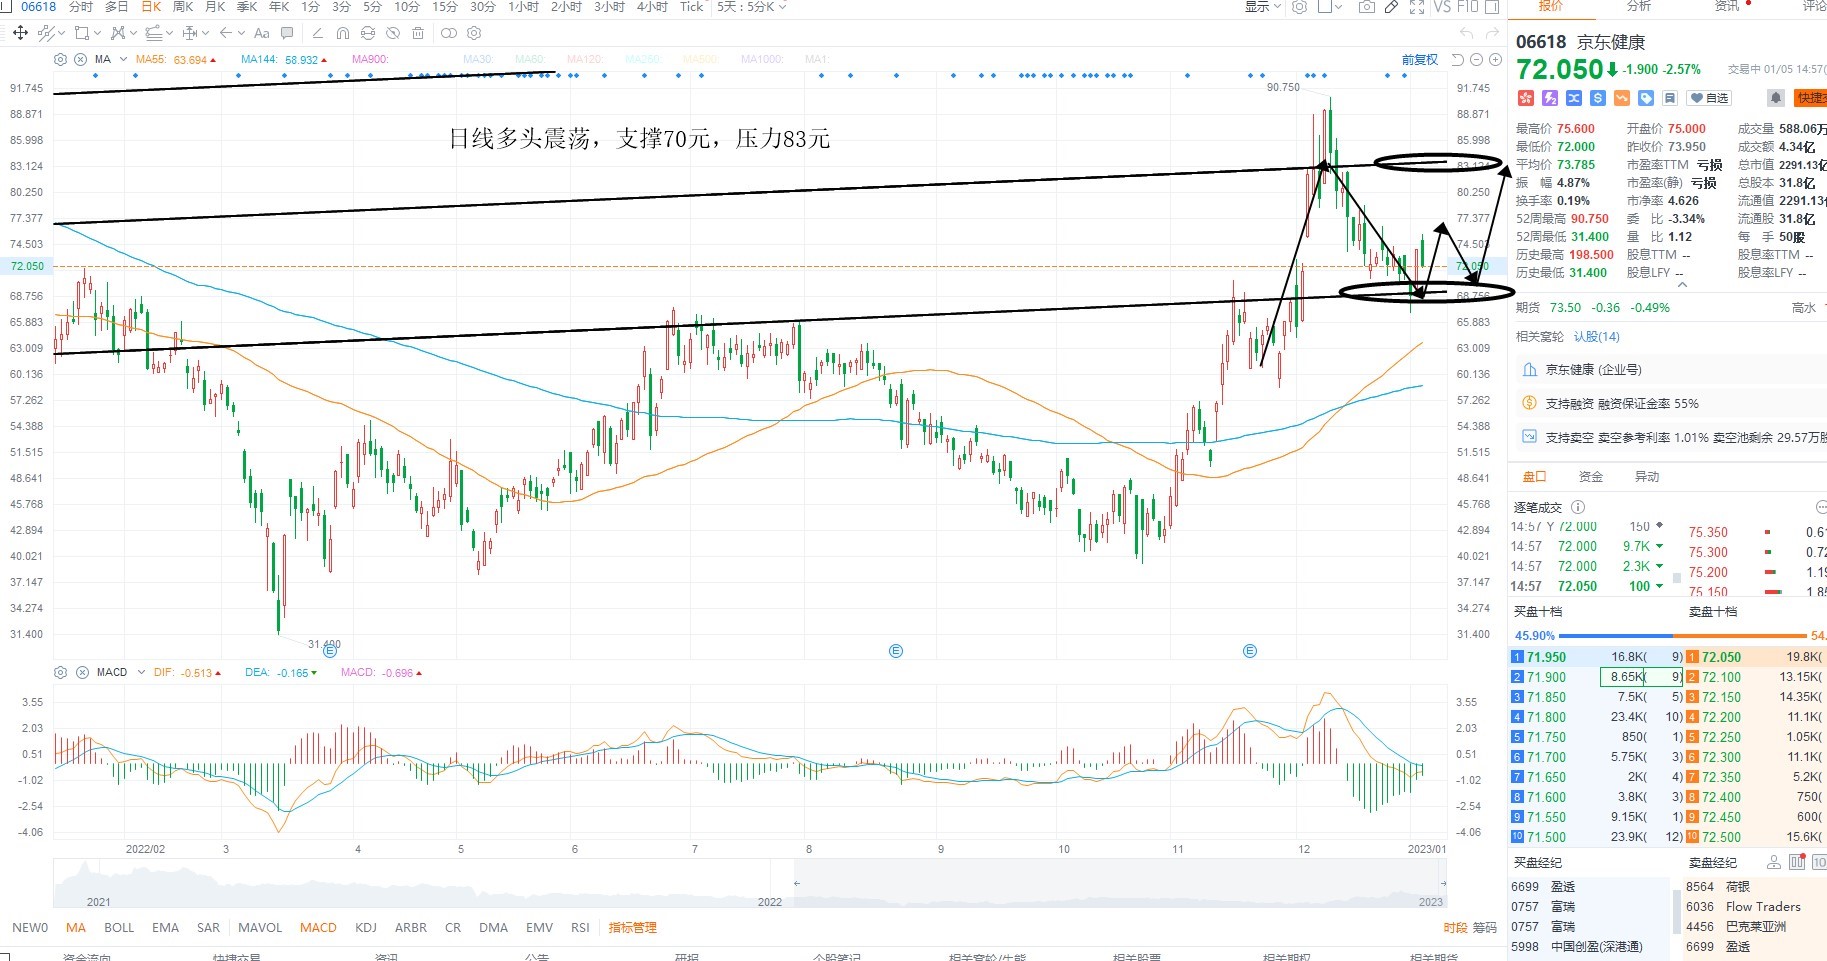Screen dimensions: 1827x961
Task: Select the rectangle shape drawing tool
Action: pos(82,33)
